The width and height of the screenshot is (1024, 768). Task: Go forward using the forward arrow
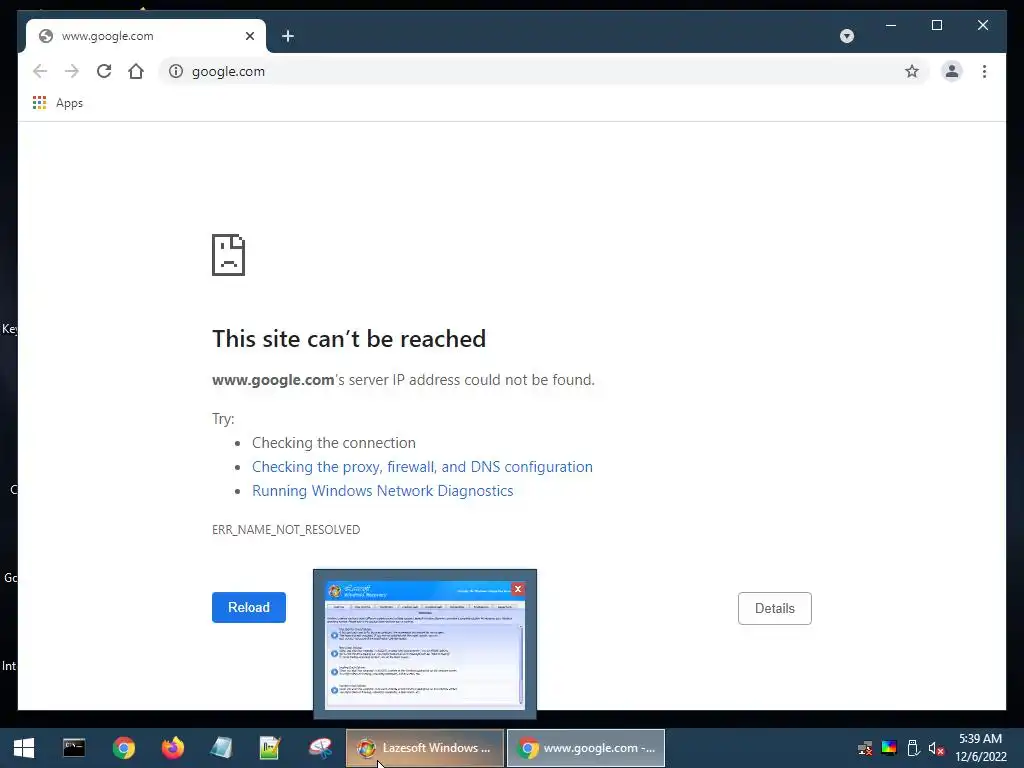(72, 71)
